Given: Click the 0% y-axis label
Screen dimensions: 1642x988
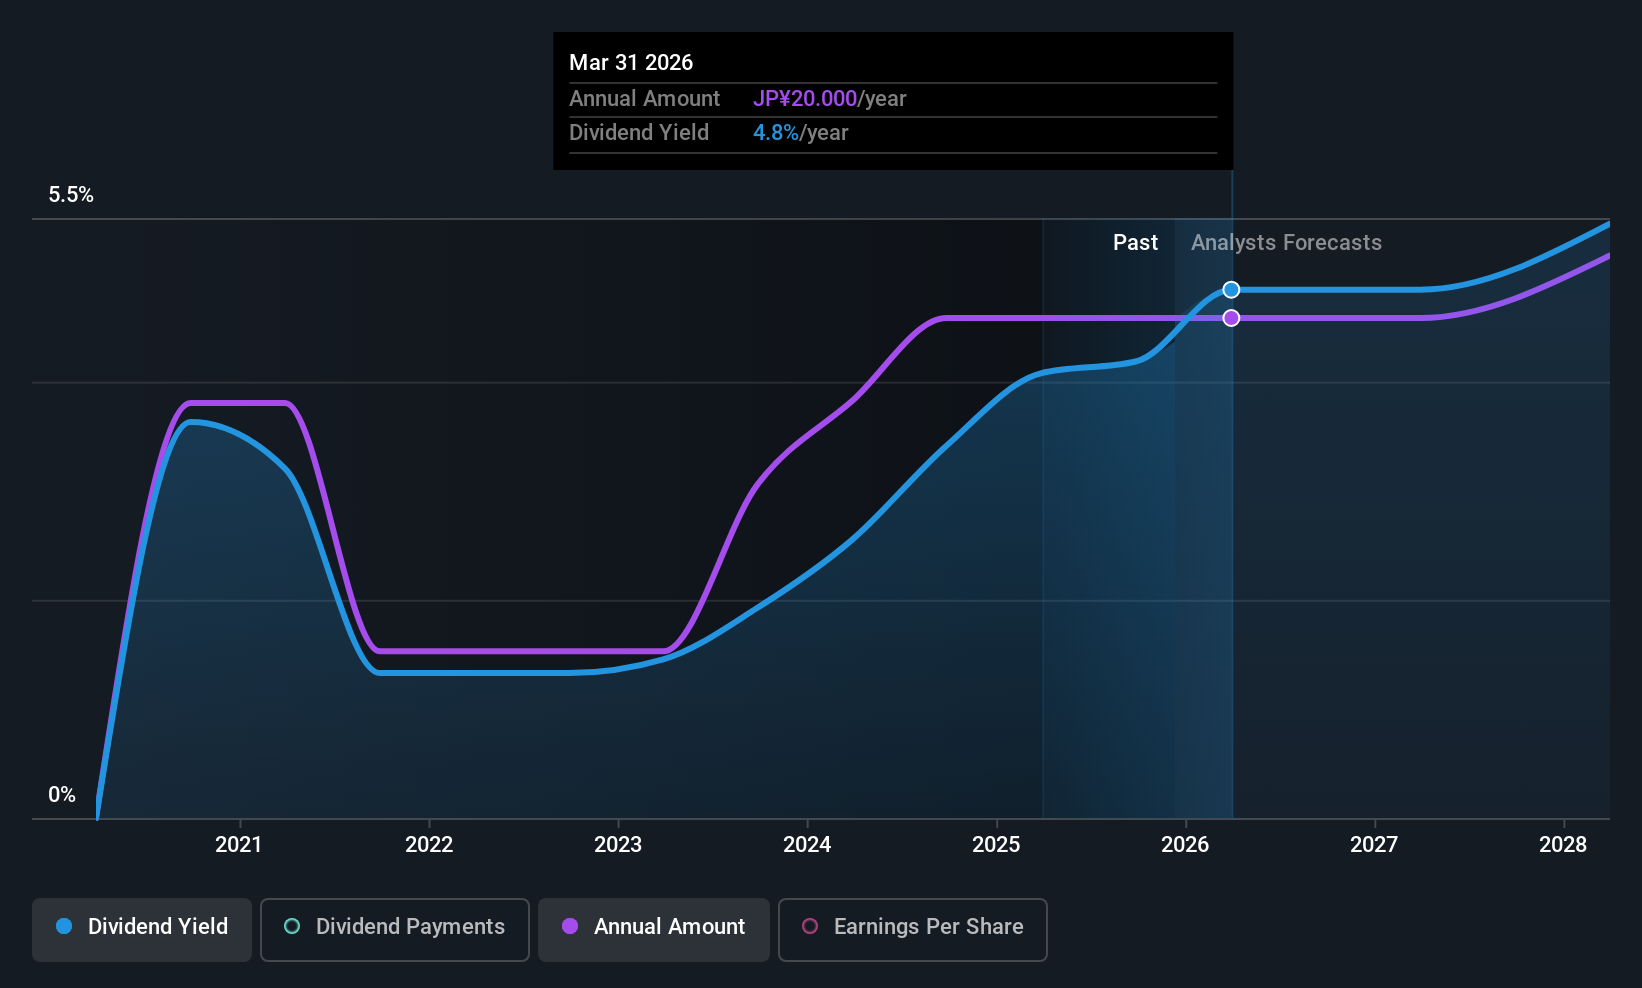Looking at the screenshot, I should point(62,795).
